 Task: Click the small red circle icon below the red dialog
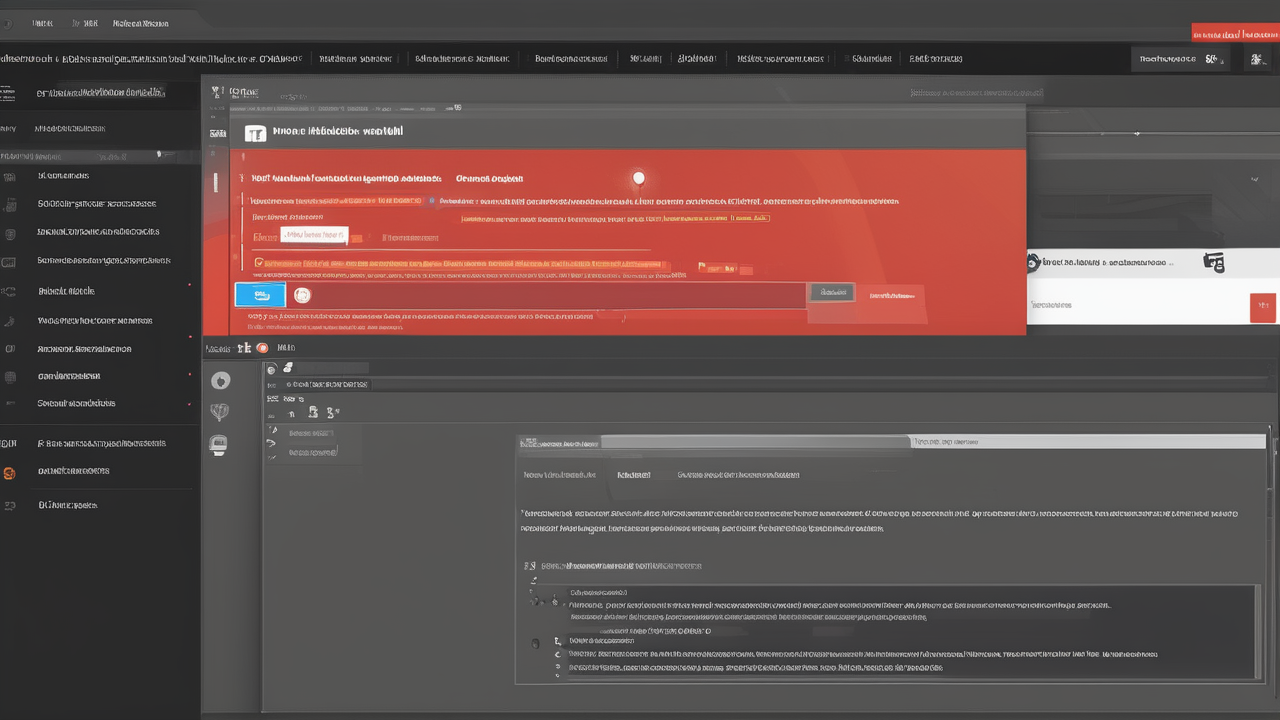(x=262, y=348)
